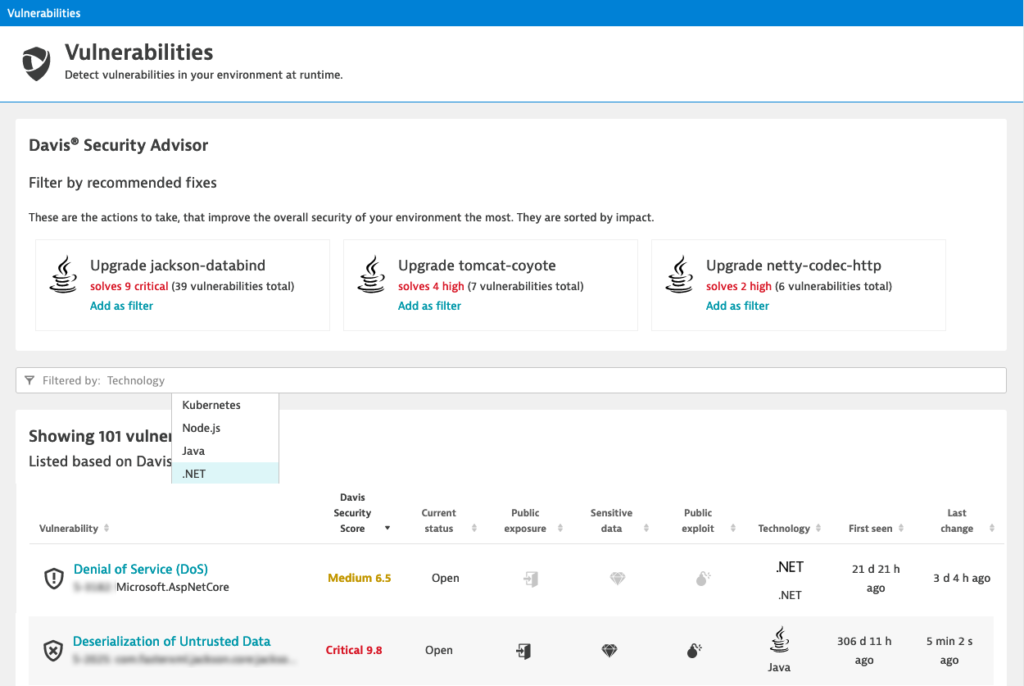1024x686 pixels.
Task: Click the Filtered by Technology input field
Action: point(511,380)
